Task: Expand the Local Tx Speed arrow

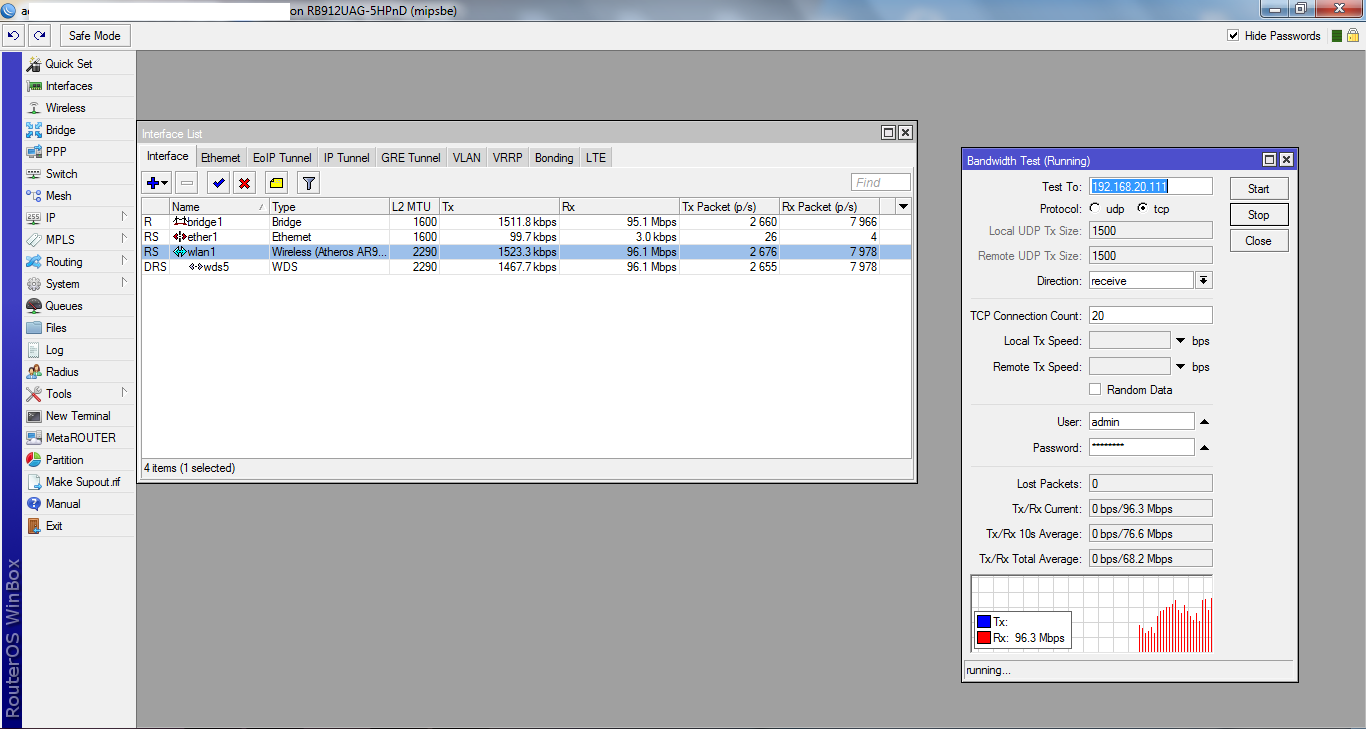Action: (x=1181, y=341)
